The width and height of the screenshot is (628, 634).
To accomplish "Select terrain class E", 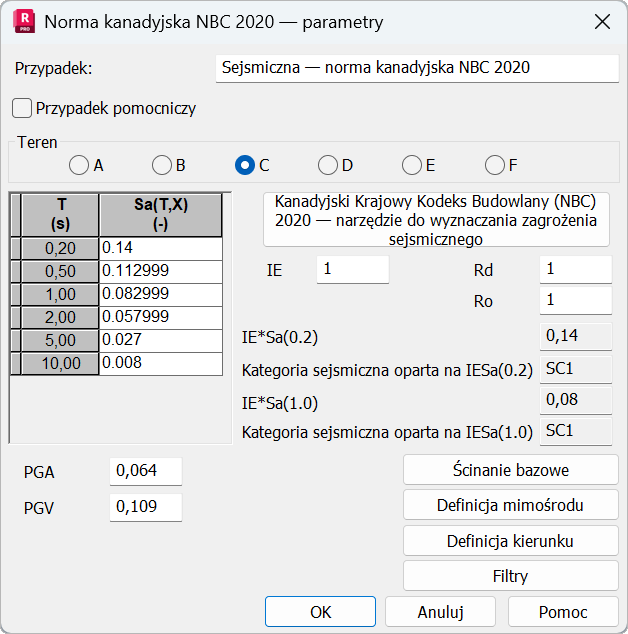I will 412,165.
